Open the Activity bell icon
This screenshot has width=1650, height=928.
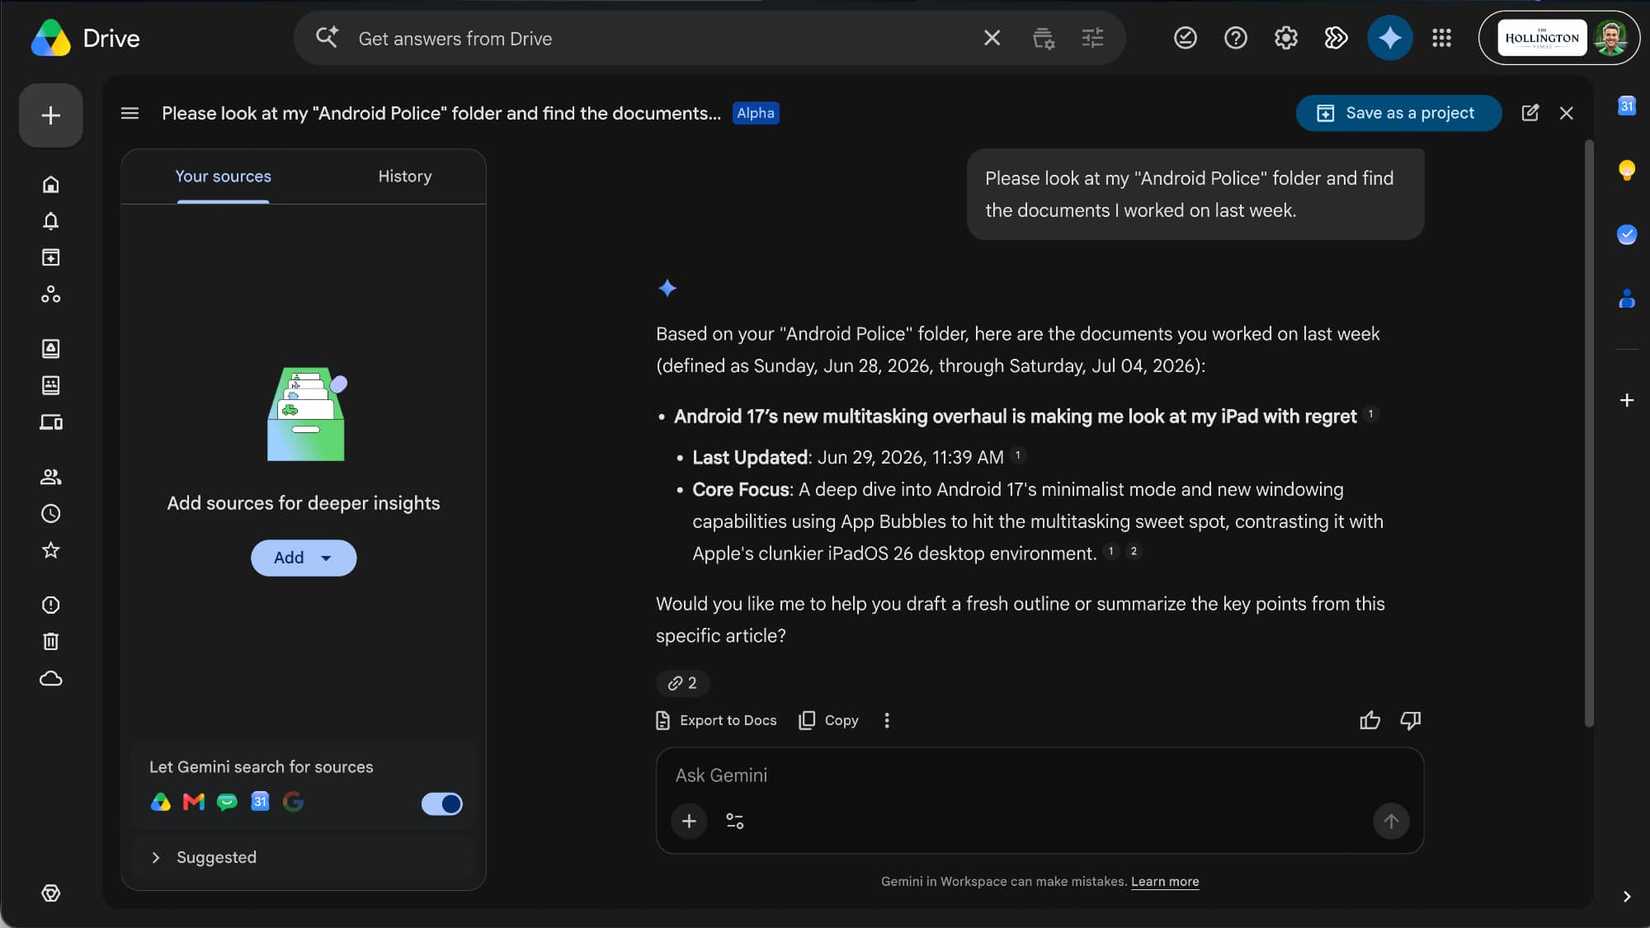[51, 221]
